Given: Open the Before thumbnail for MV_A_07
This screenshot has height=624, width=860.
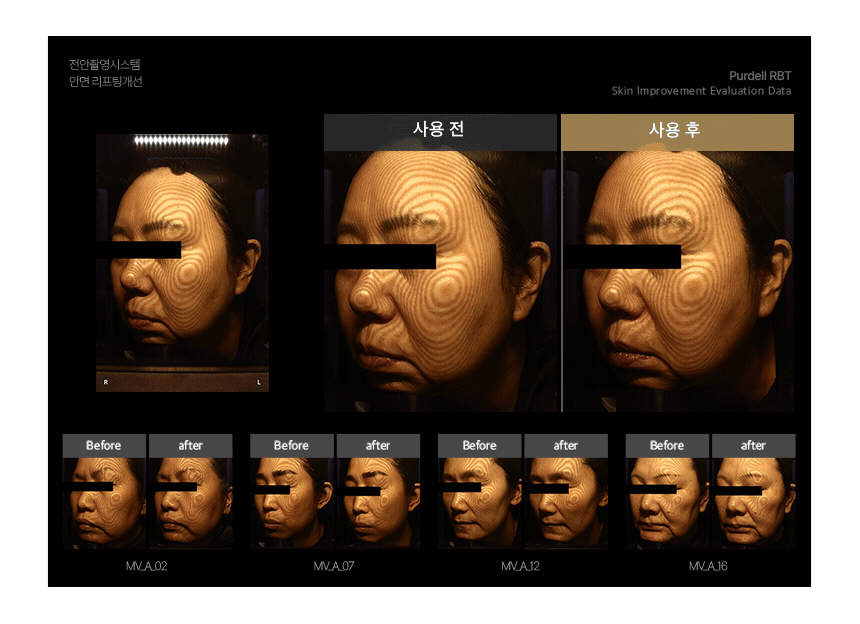Looking at the screenshot, I should 291,502.
